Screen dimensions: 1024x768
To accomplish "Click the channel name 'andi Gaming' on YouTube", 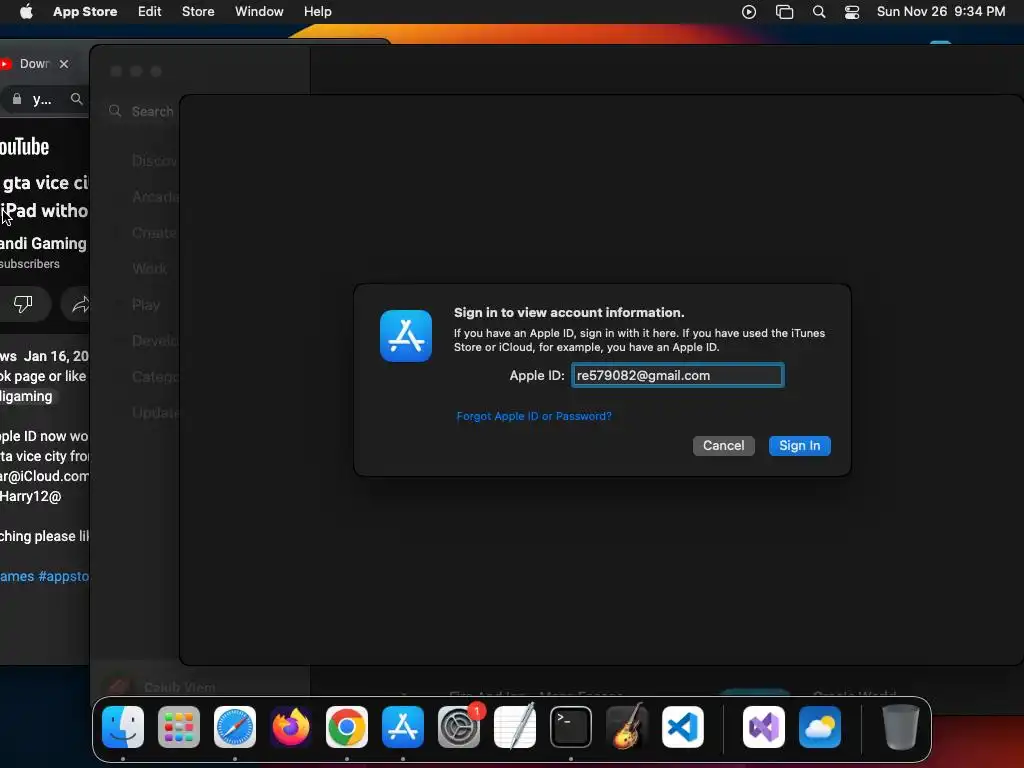I will coord(43,244).
